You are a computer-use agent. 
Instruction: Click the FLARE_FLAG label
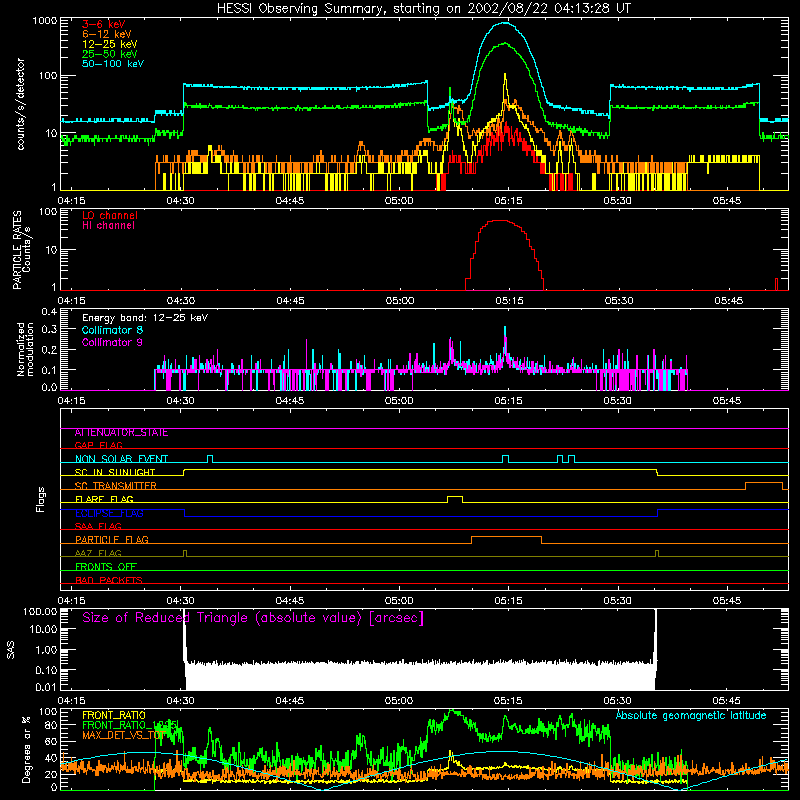104,499
